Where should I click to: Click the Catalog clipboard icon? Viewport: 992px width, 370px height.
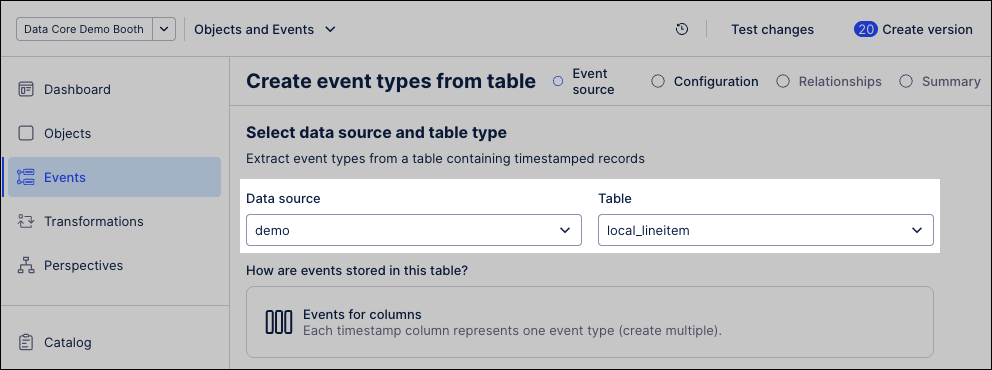26,342
